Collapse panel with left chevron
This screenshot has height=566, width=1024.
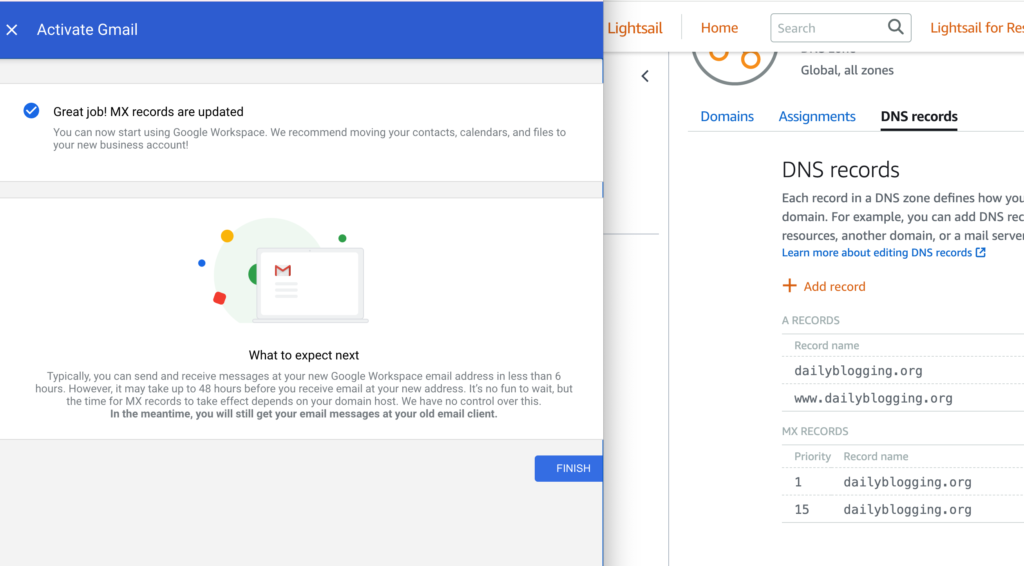tap(645, 76)
